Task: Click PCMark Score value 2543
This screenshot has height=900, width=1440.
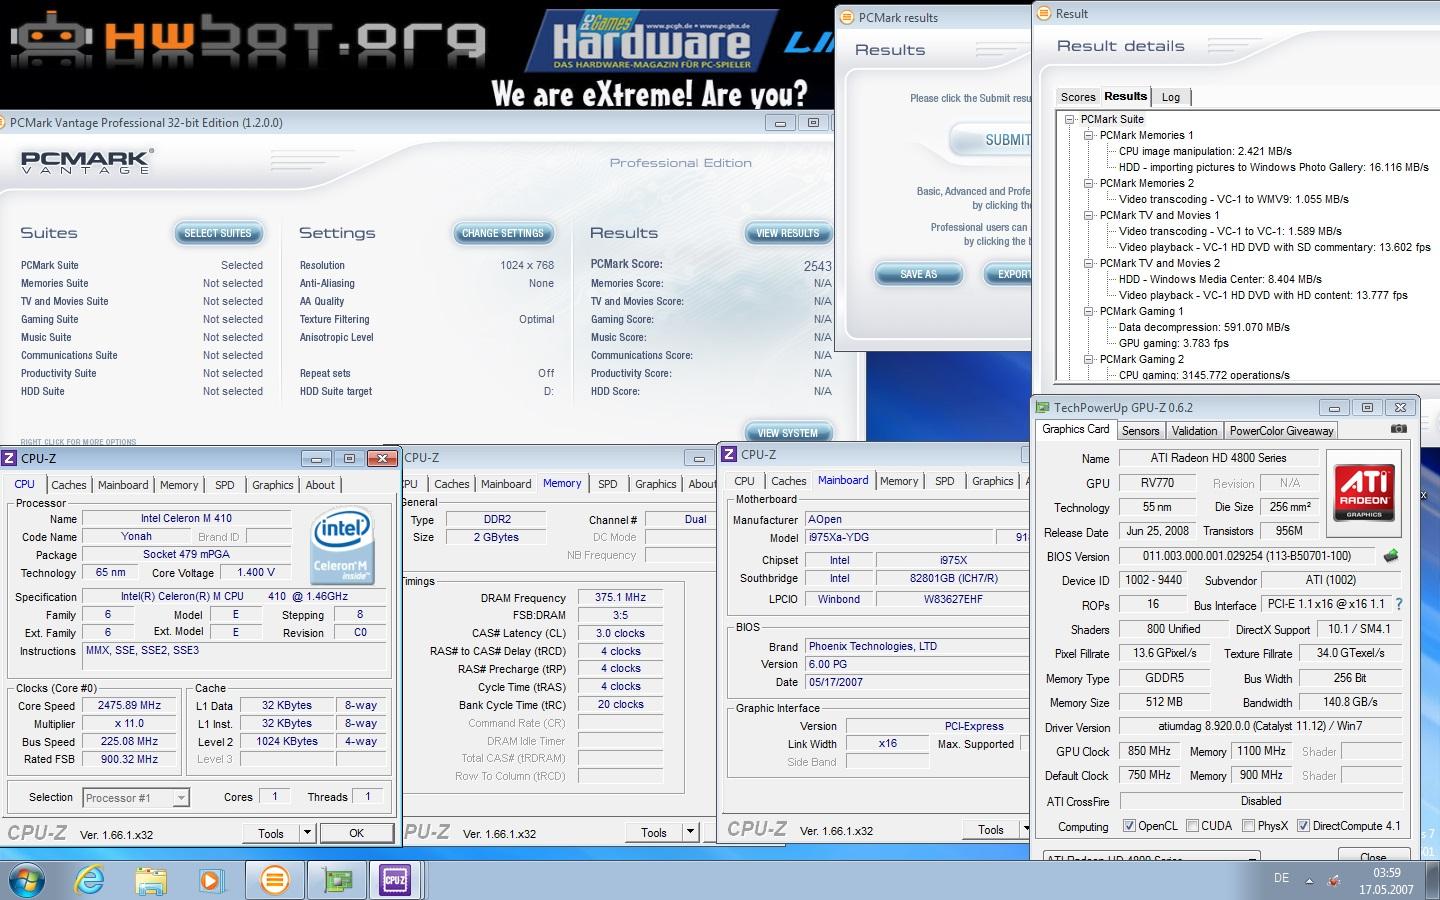Action: 817,266
